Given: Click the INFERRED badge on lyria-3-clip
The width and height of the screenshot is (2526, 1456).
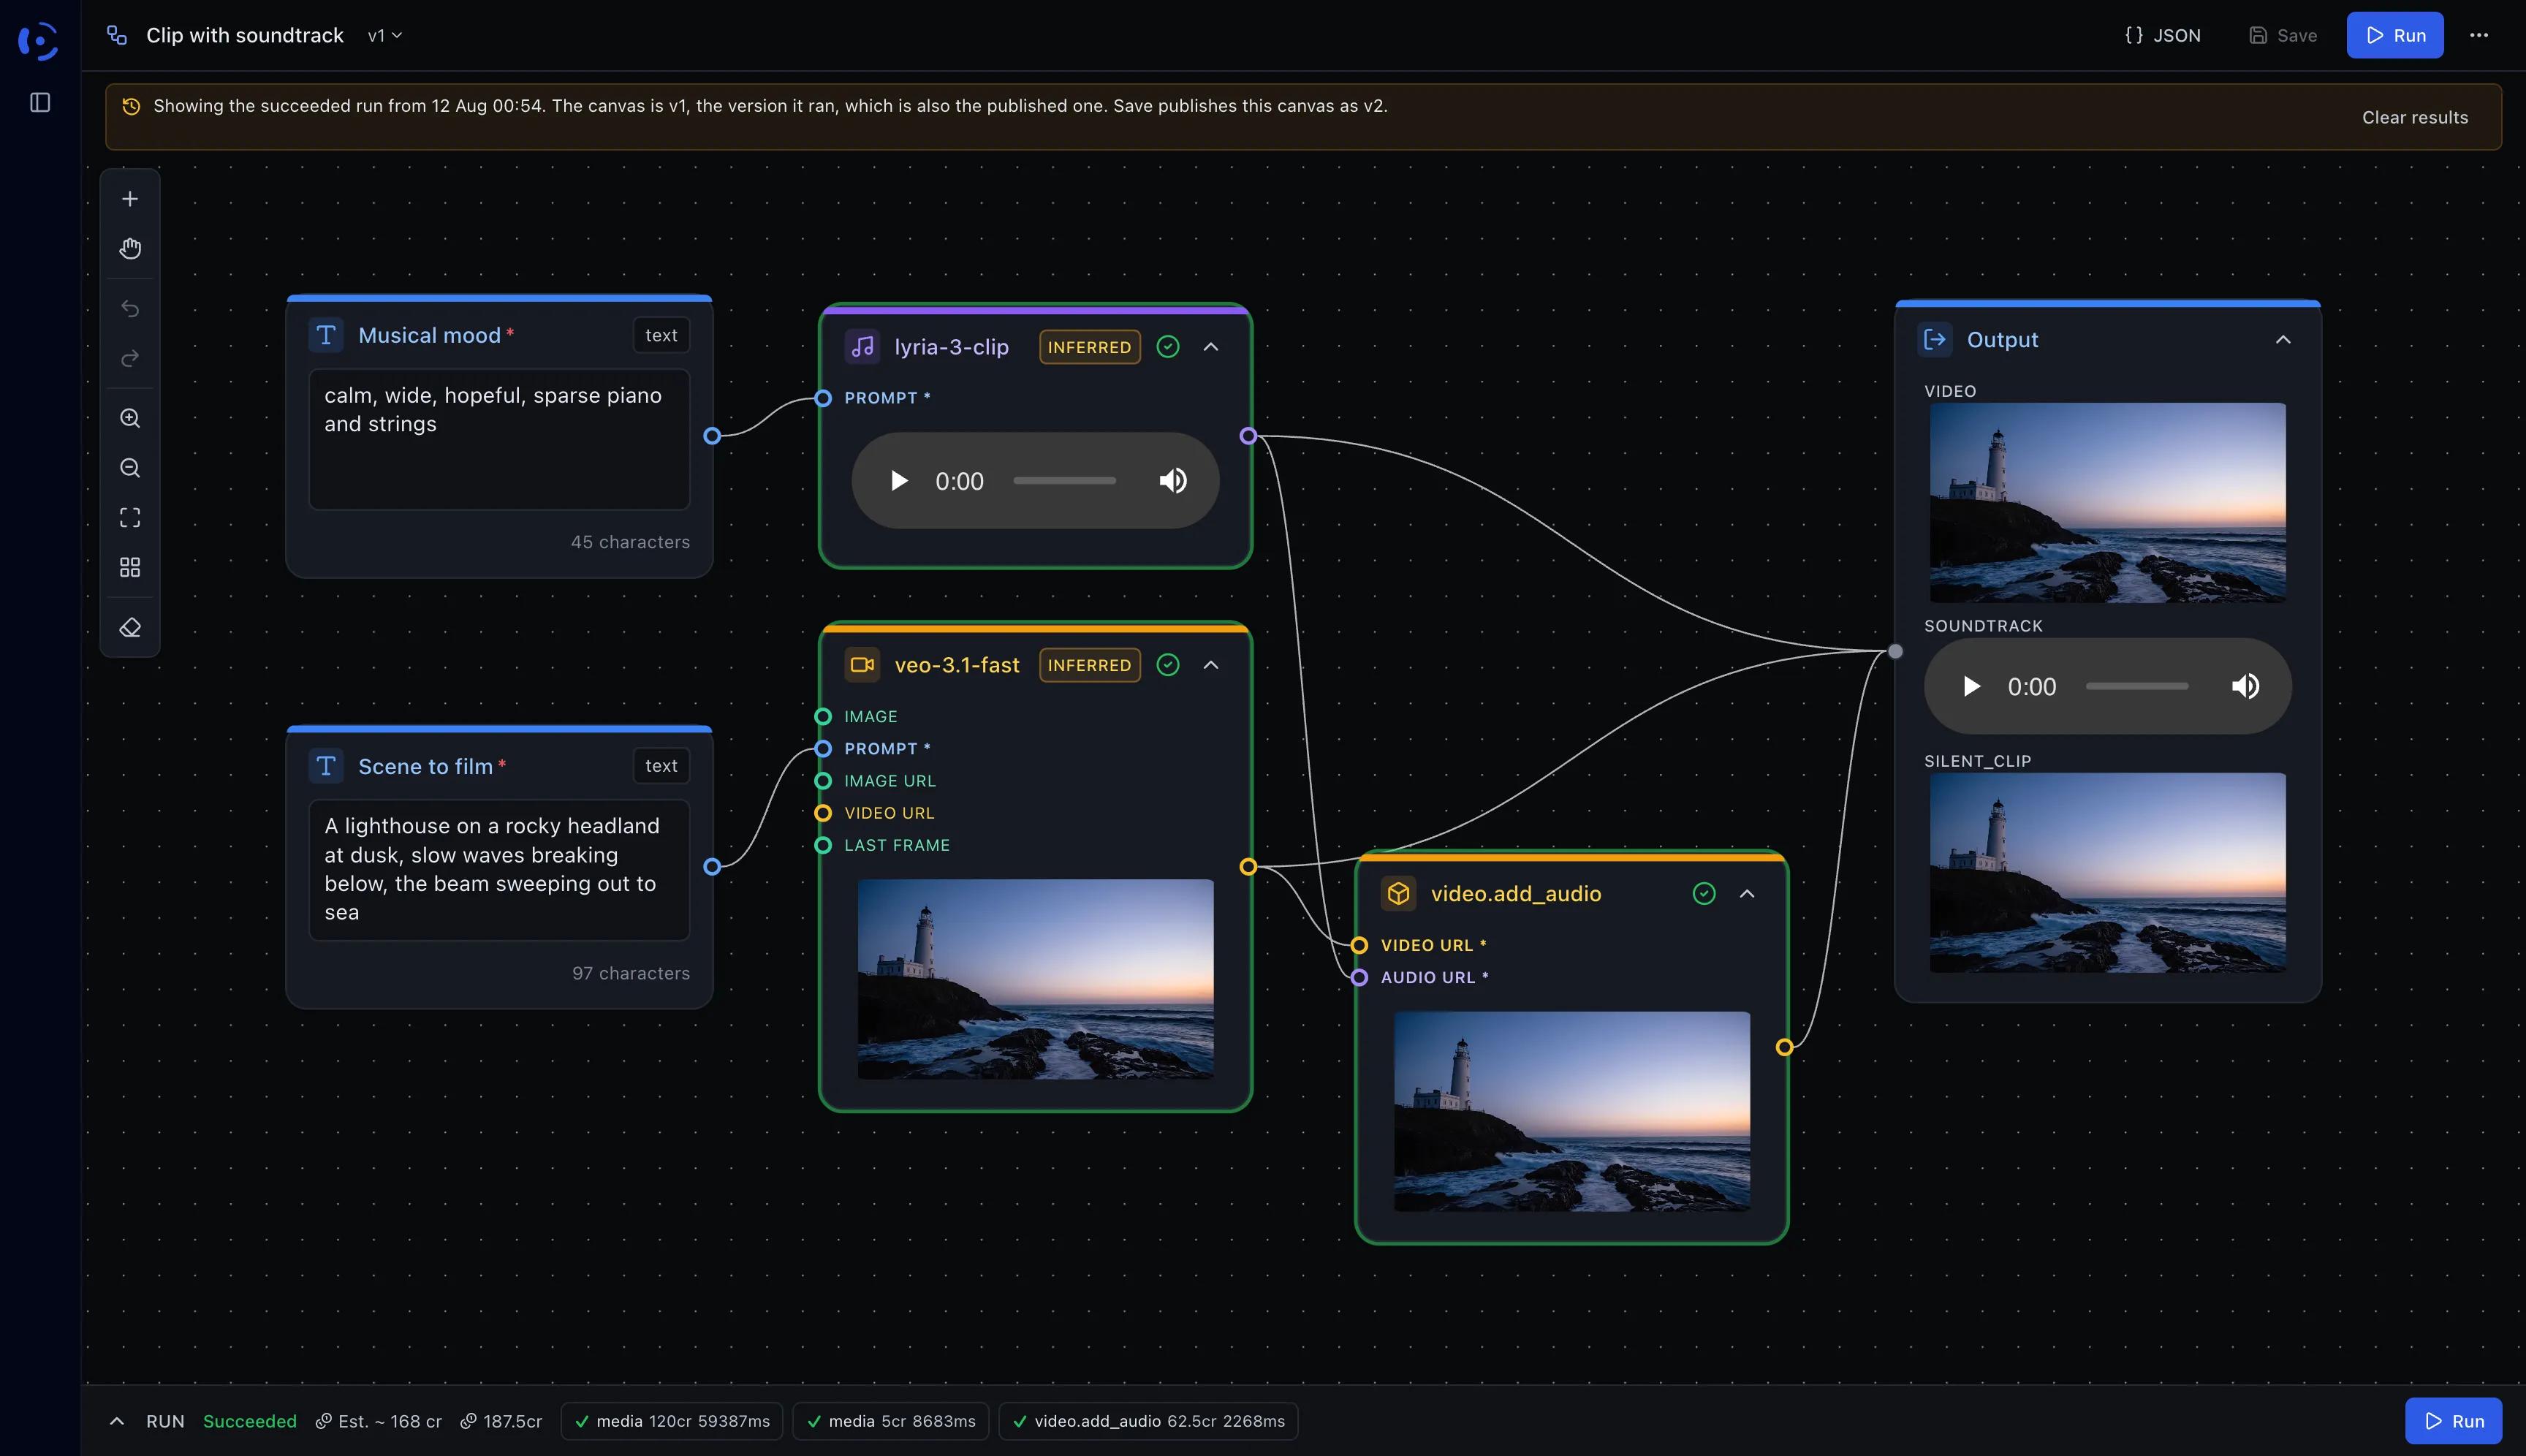Looking at the screenshot, I should (1089, 347).
